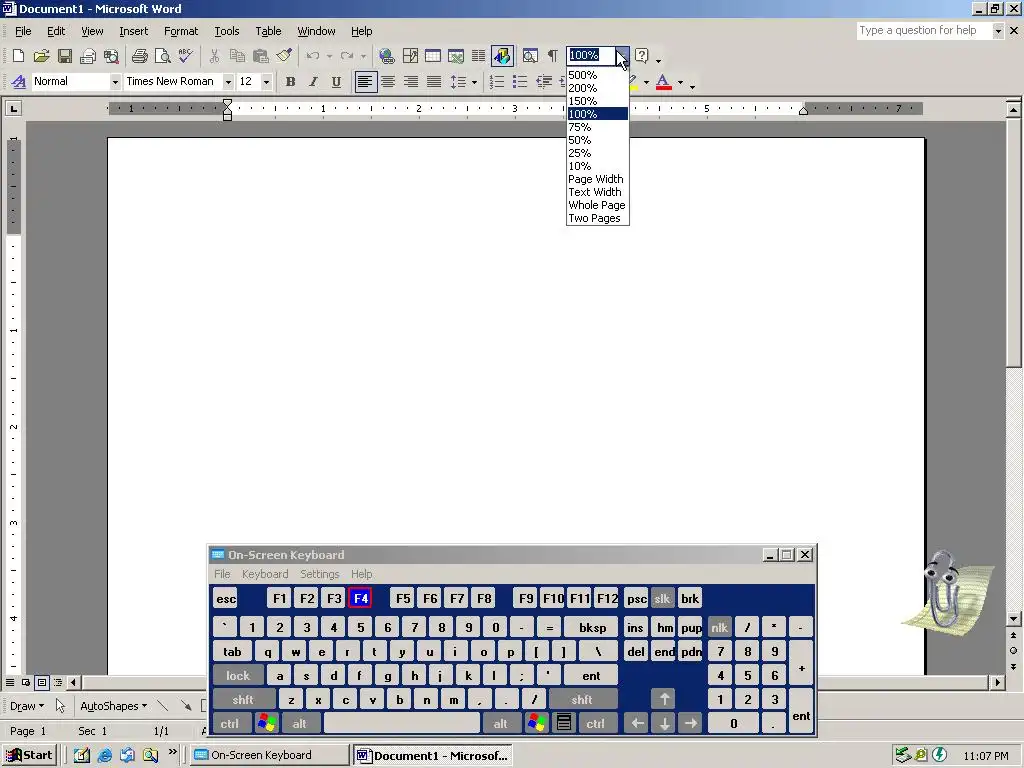Open the help question box dropdown arrow
The height and width of the screenshot is (768, 1024).
click(998, 31)
